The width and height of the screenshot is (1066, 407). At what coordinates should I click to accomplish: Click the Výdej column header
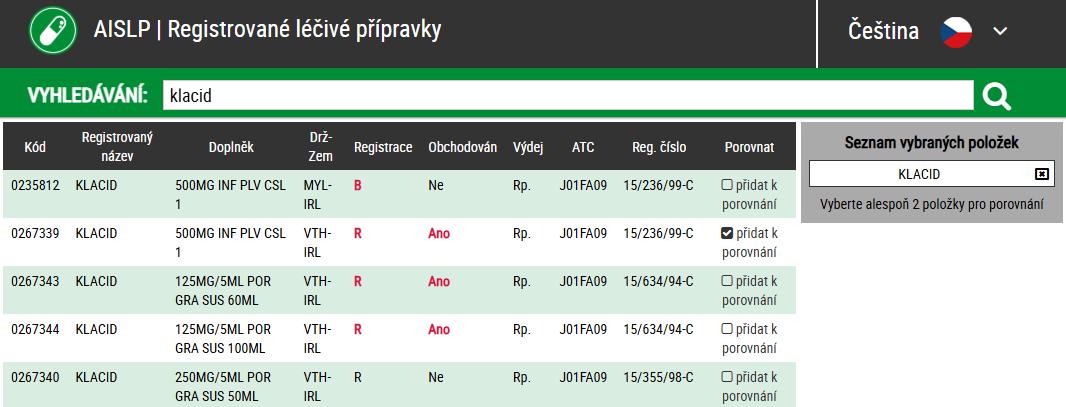528,147
